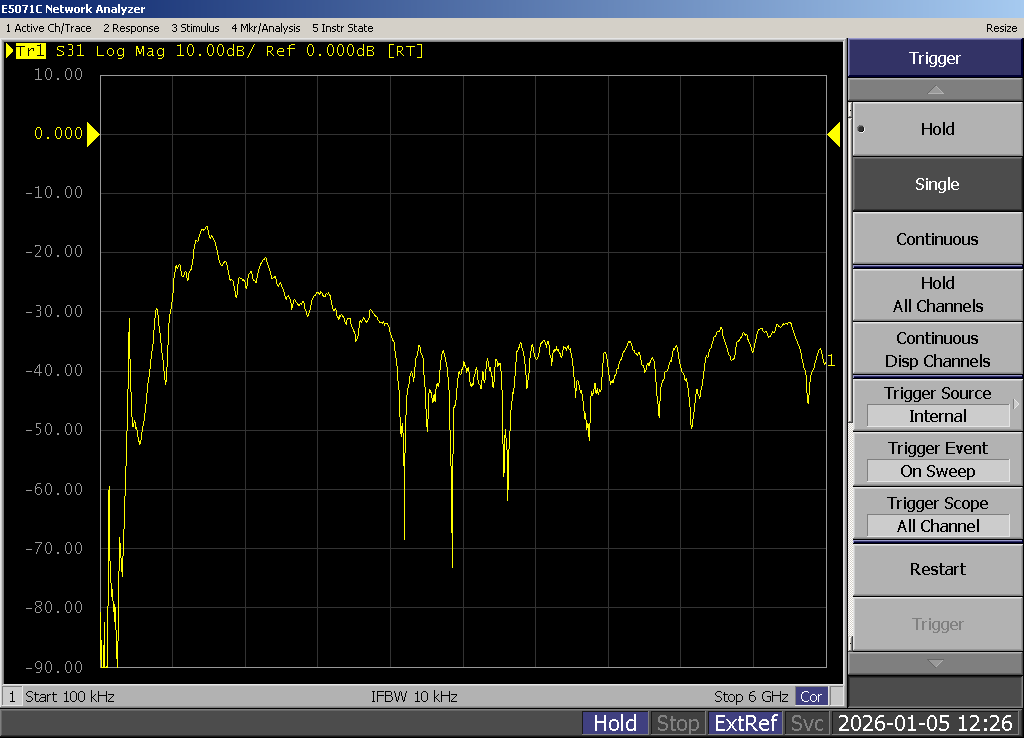
Task: Click the Resize button in the menu bar
Action: [x=1001, y=28]
